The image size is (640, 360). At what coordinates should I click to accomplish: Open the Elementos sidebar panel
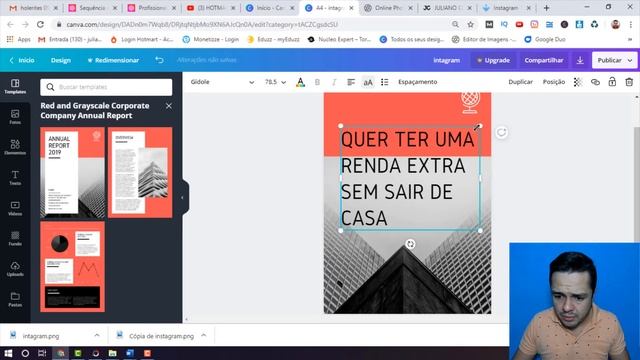[15, 147]
